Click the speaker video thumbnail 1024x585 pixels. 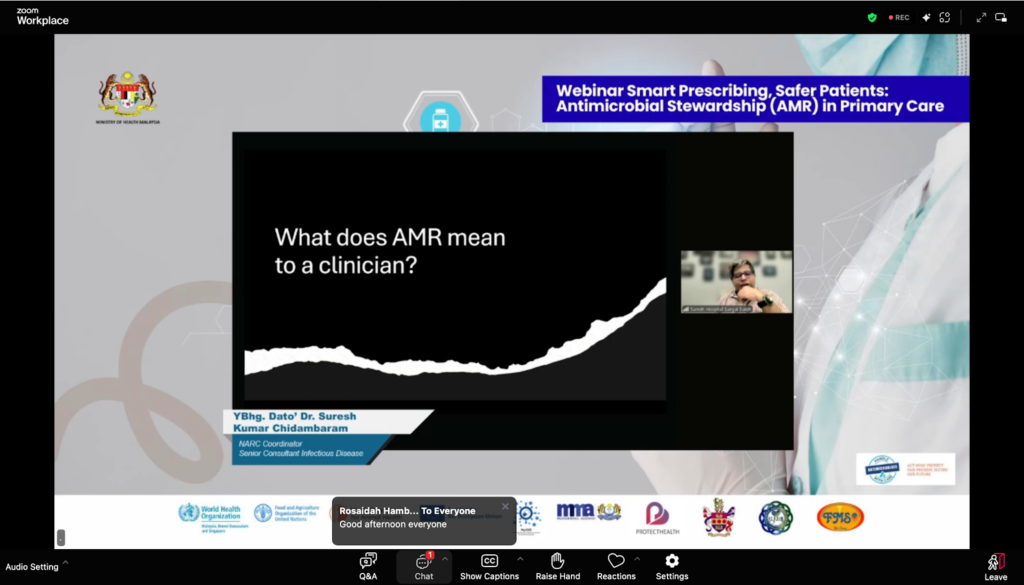click(736, 281)
